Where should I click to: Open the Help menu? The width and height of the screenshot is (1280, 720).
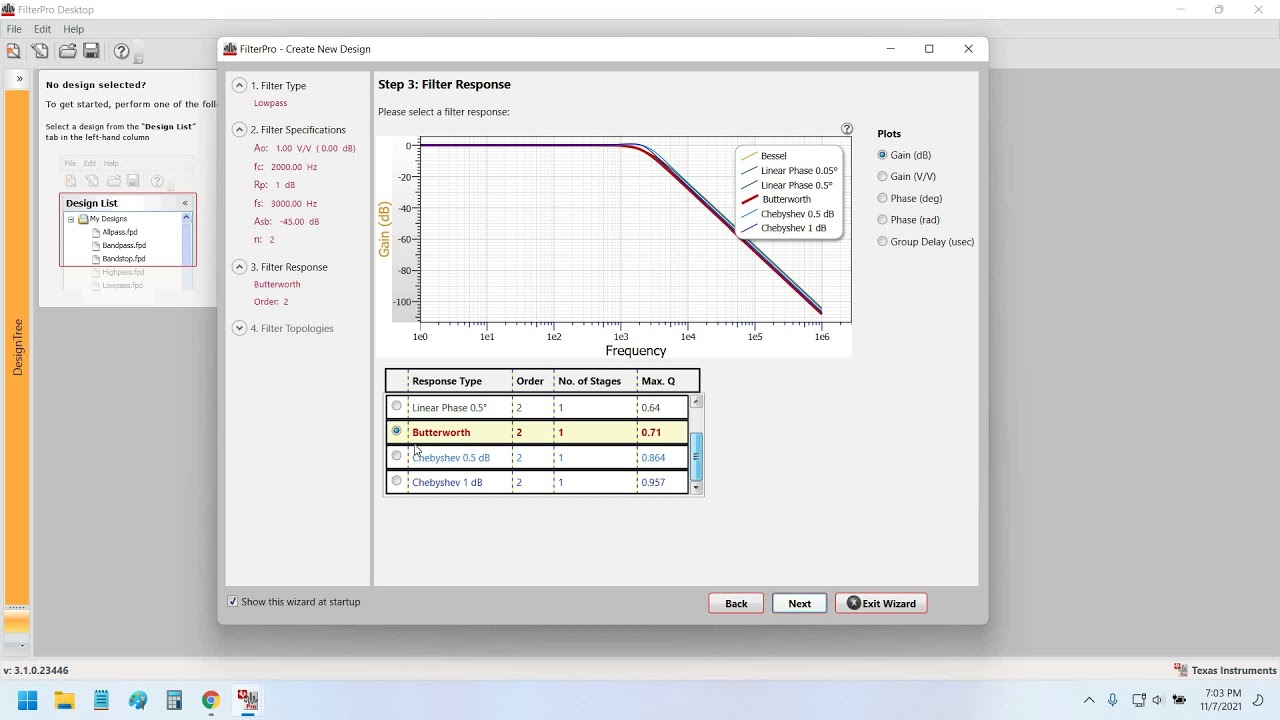tap(73, 29)
